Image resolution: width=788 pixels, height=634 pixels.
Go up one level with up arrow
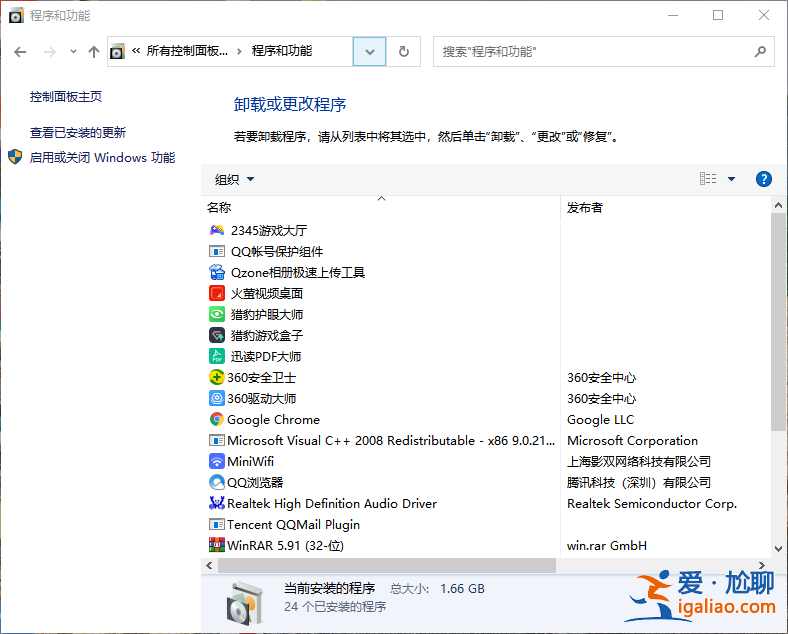point(93,52)
